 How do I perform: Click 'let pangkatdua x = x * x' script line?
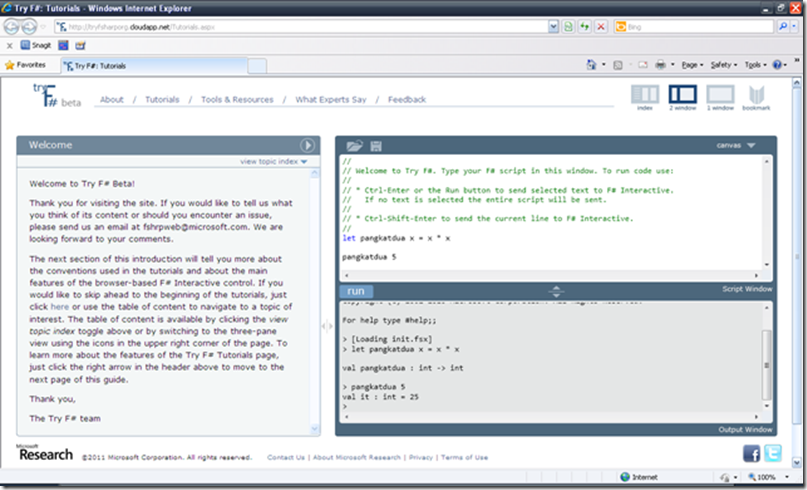[x=396, y=238]
